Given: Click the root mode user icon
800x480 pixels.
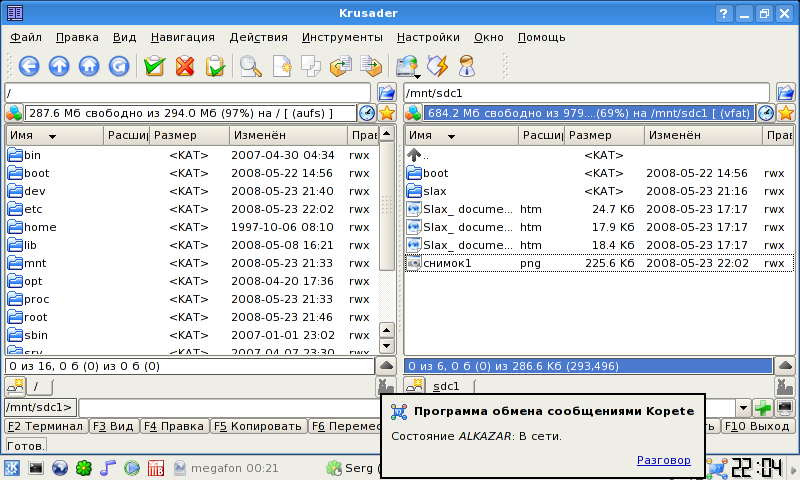Looking at the screenshot, I should point(467,66).
